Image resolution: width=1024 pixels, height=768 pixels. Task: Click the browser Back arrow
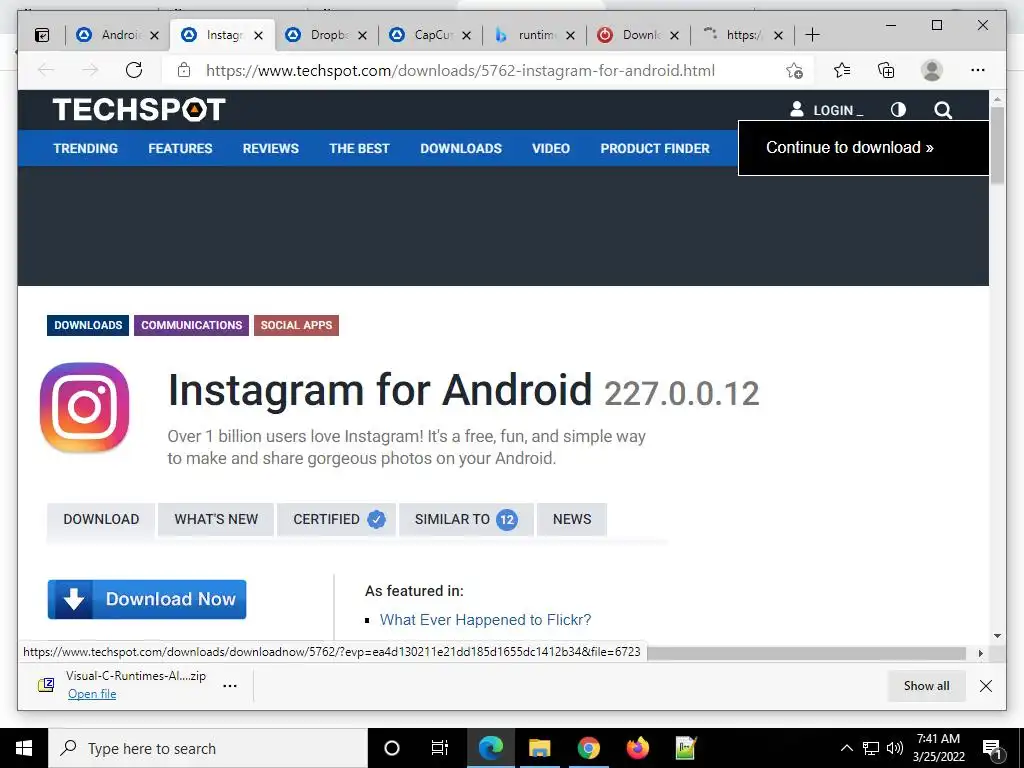[x=46, y=70]
